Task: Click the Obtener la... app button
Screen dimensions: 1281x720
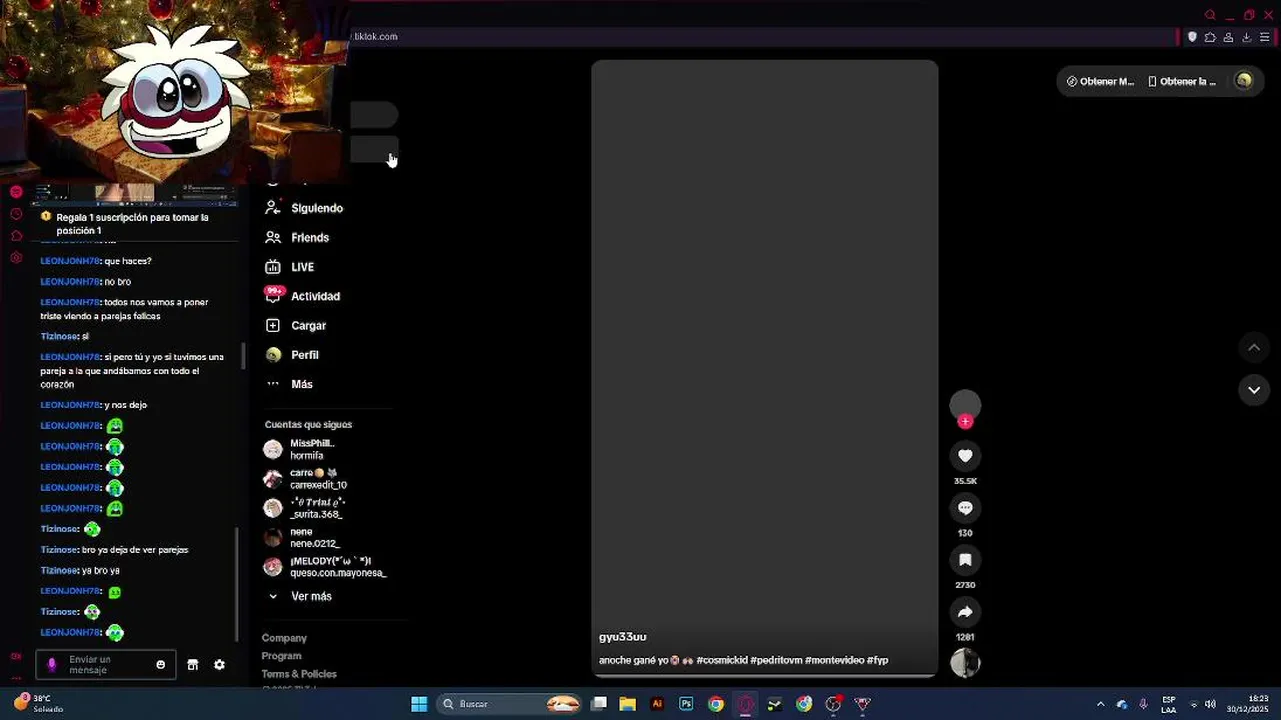Action: (x=1182, y=81)
